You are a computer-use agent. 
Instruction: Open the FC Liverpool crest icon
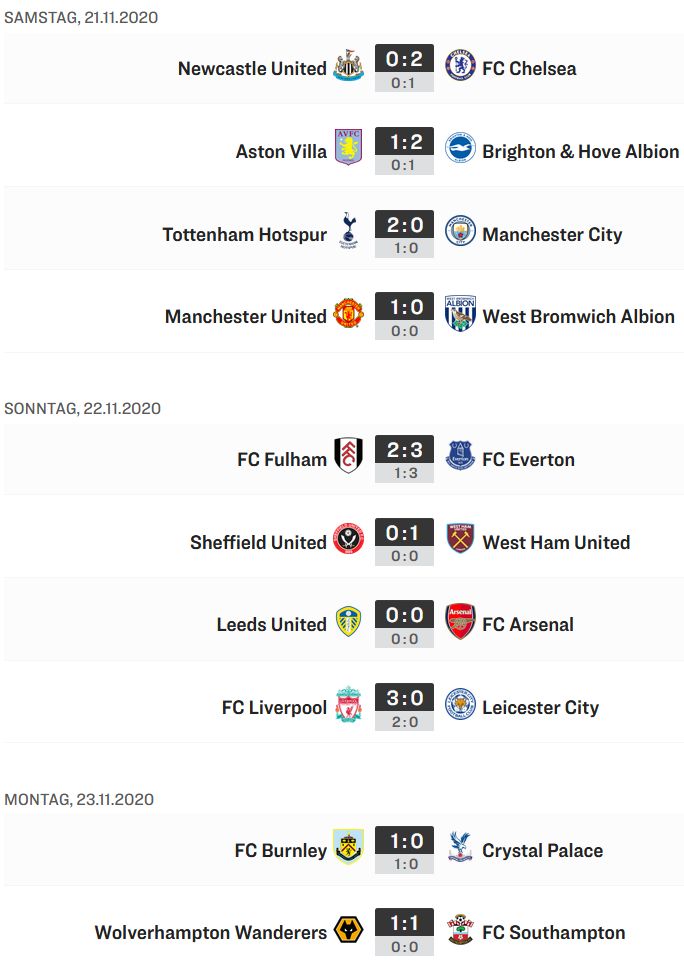[348, 704]
